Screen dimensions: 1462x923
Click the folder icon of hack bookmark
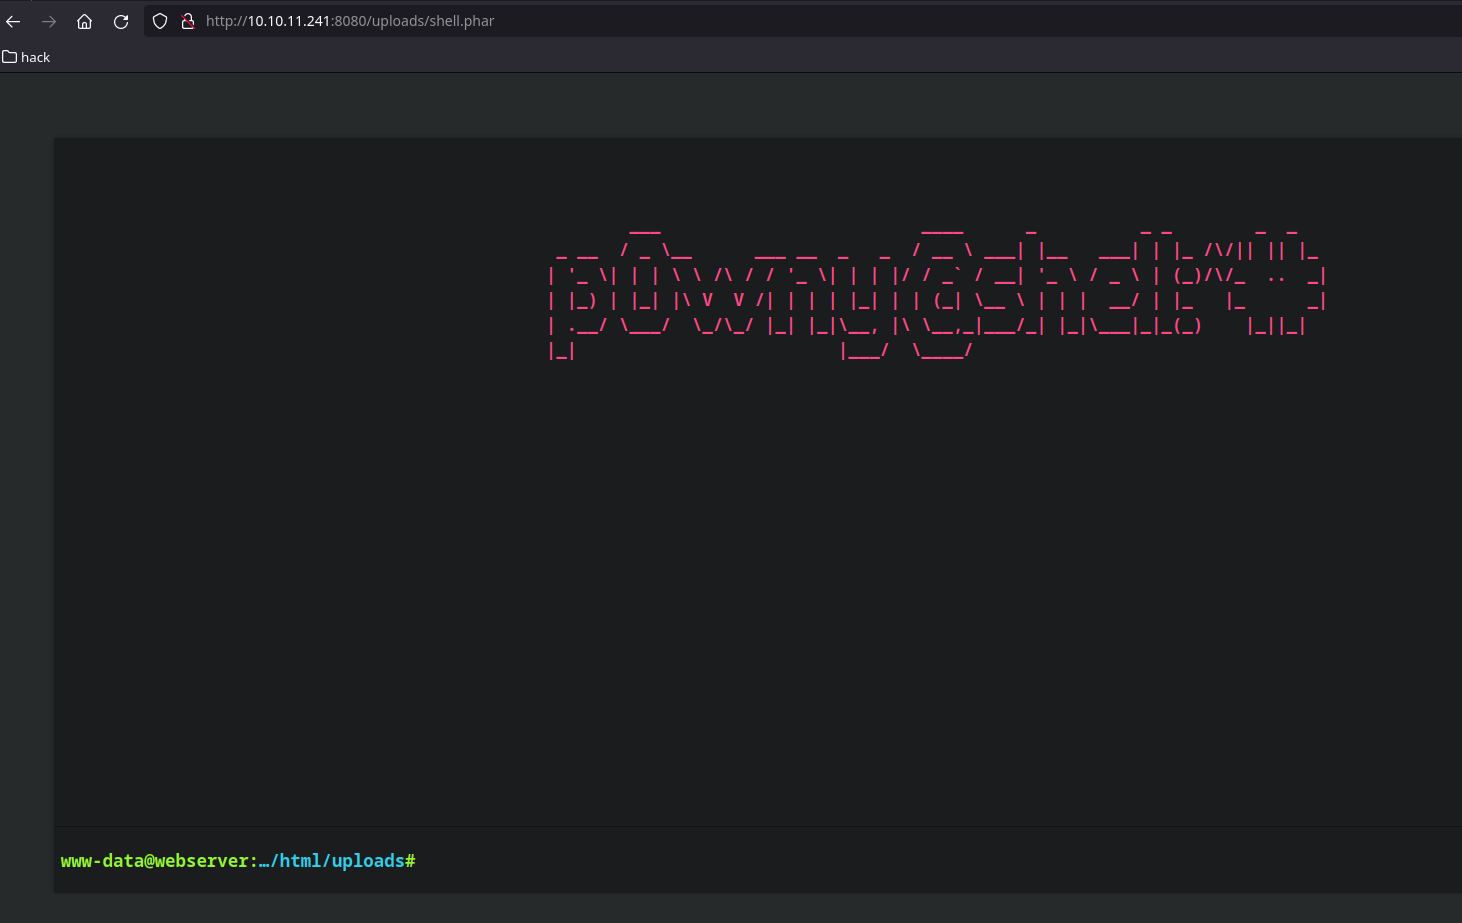10,57
